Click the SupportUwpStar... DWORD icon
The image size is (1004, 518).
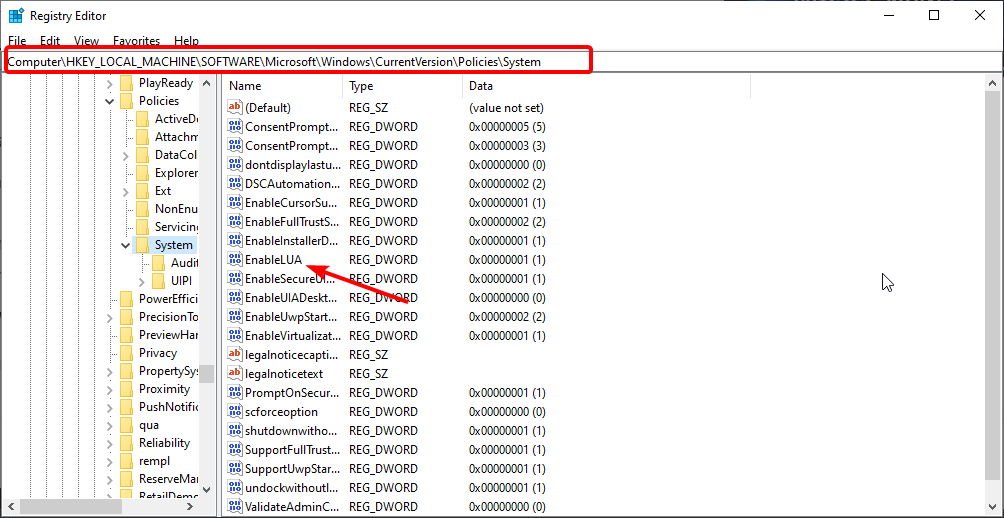point(235,468)
